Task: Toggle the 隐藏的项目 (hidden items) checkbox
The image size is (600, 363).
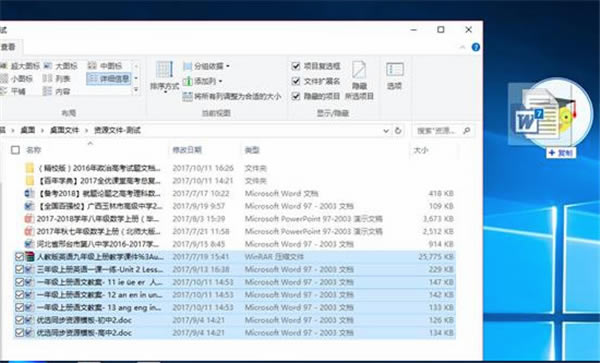Action: (x=316, y=96)
